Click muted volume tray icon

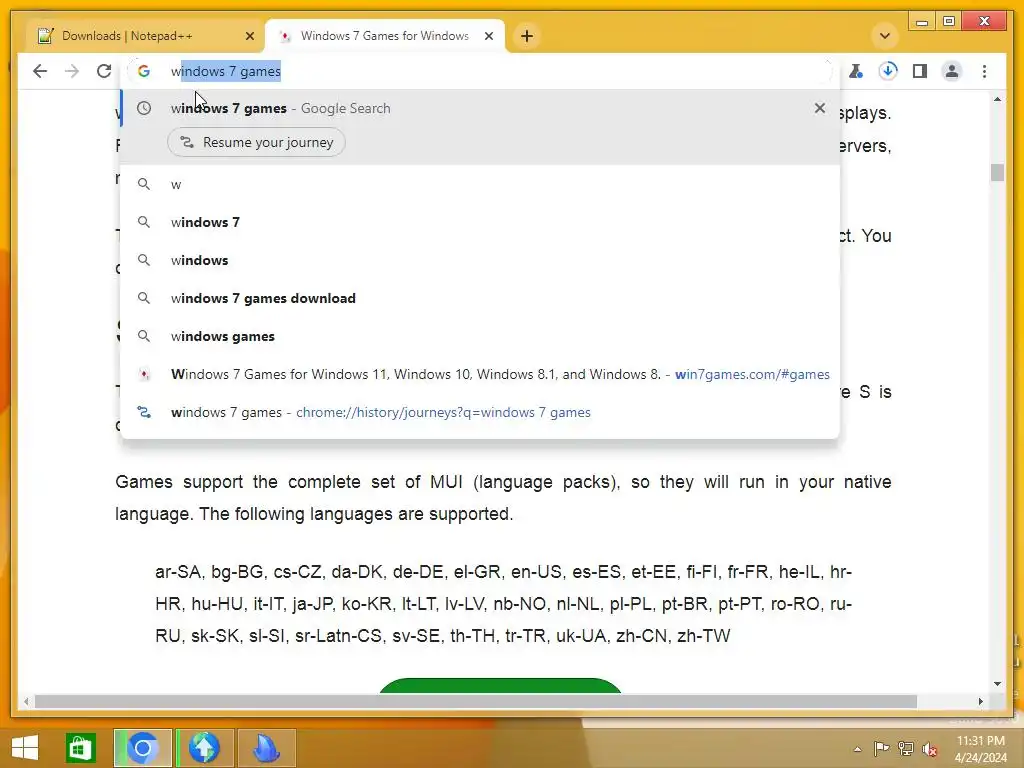tap(929, 749)
